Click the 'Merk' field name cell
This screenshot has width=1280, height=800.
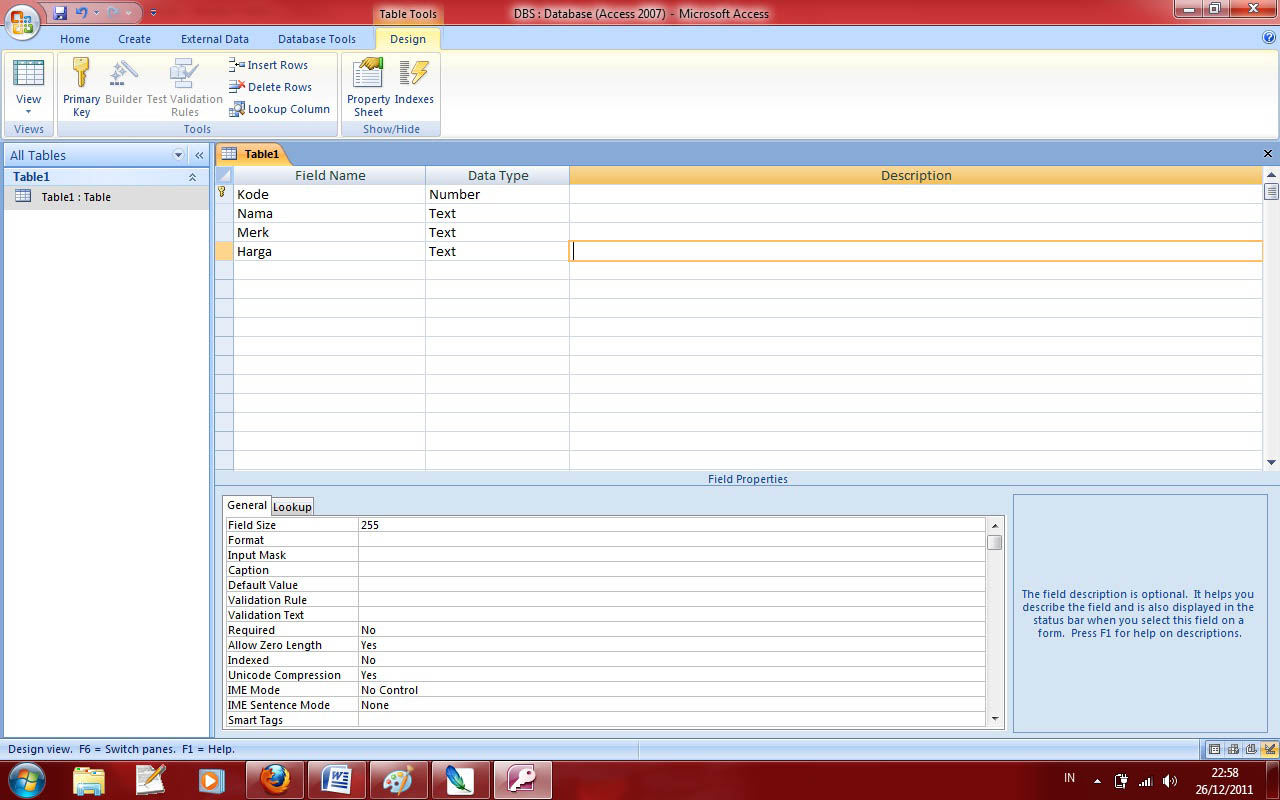330,232
